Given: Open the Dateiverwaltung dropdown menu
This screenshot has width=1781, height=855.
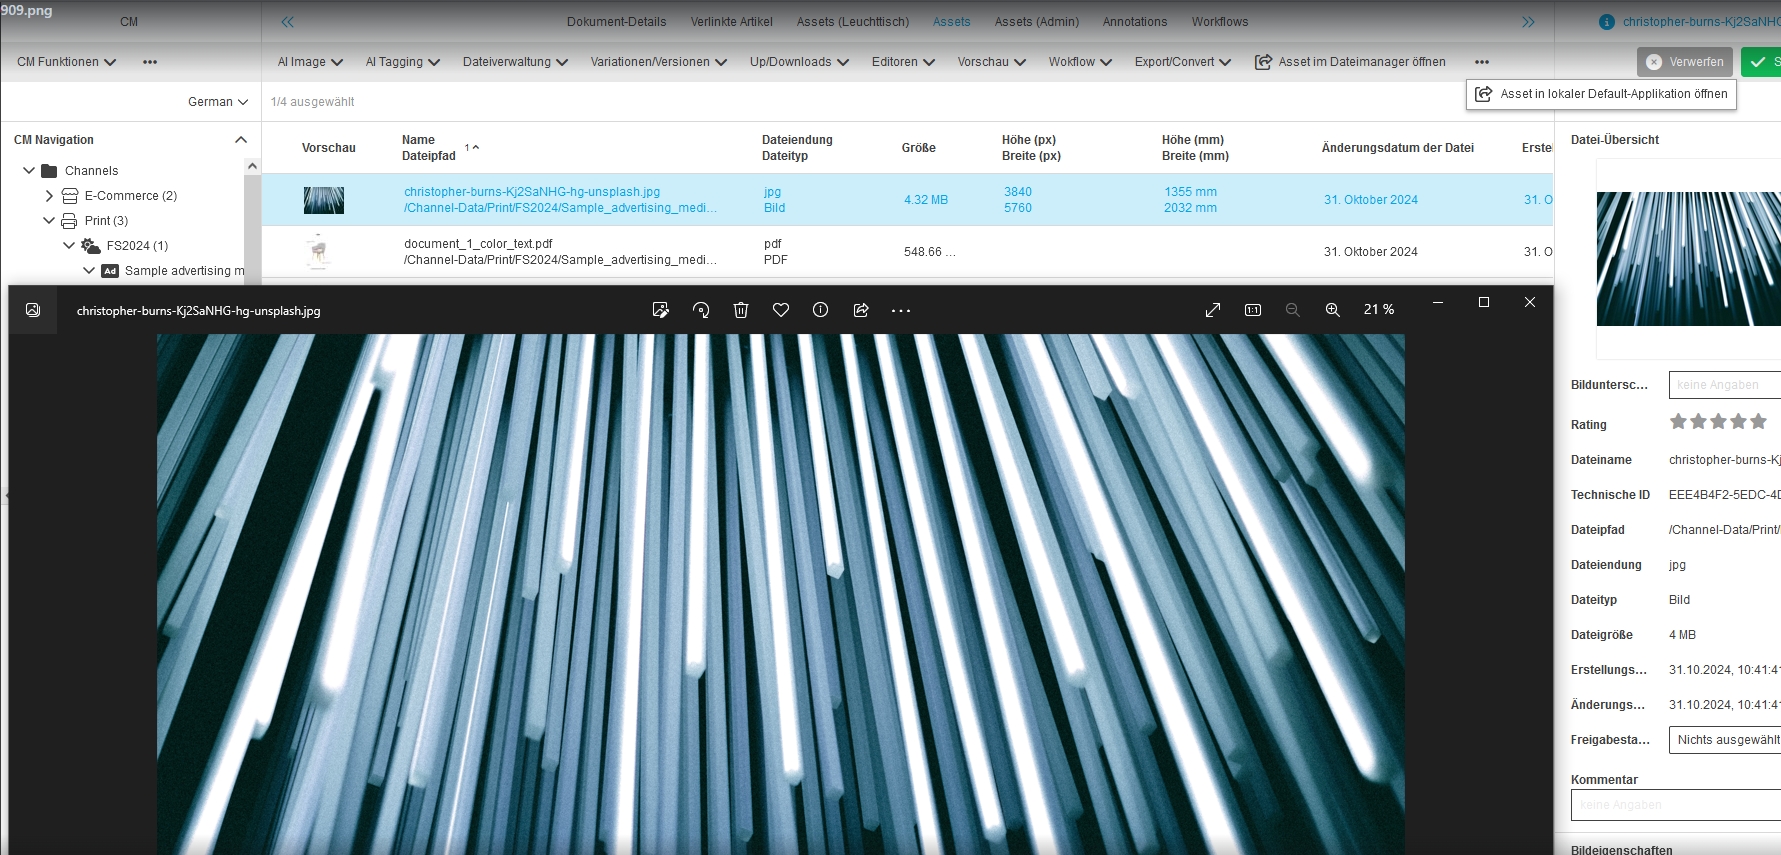Looking at the screenshot, I should [514, 62].
